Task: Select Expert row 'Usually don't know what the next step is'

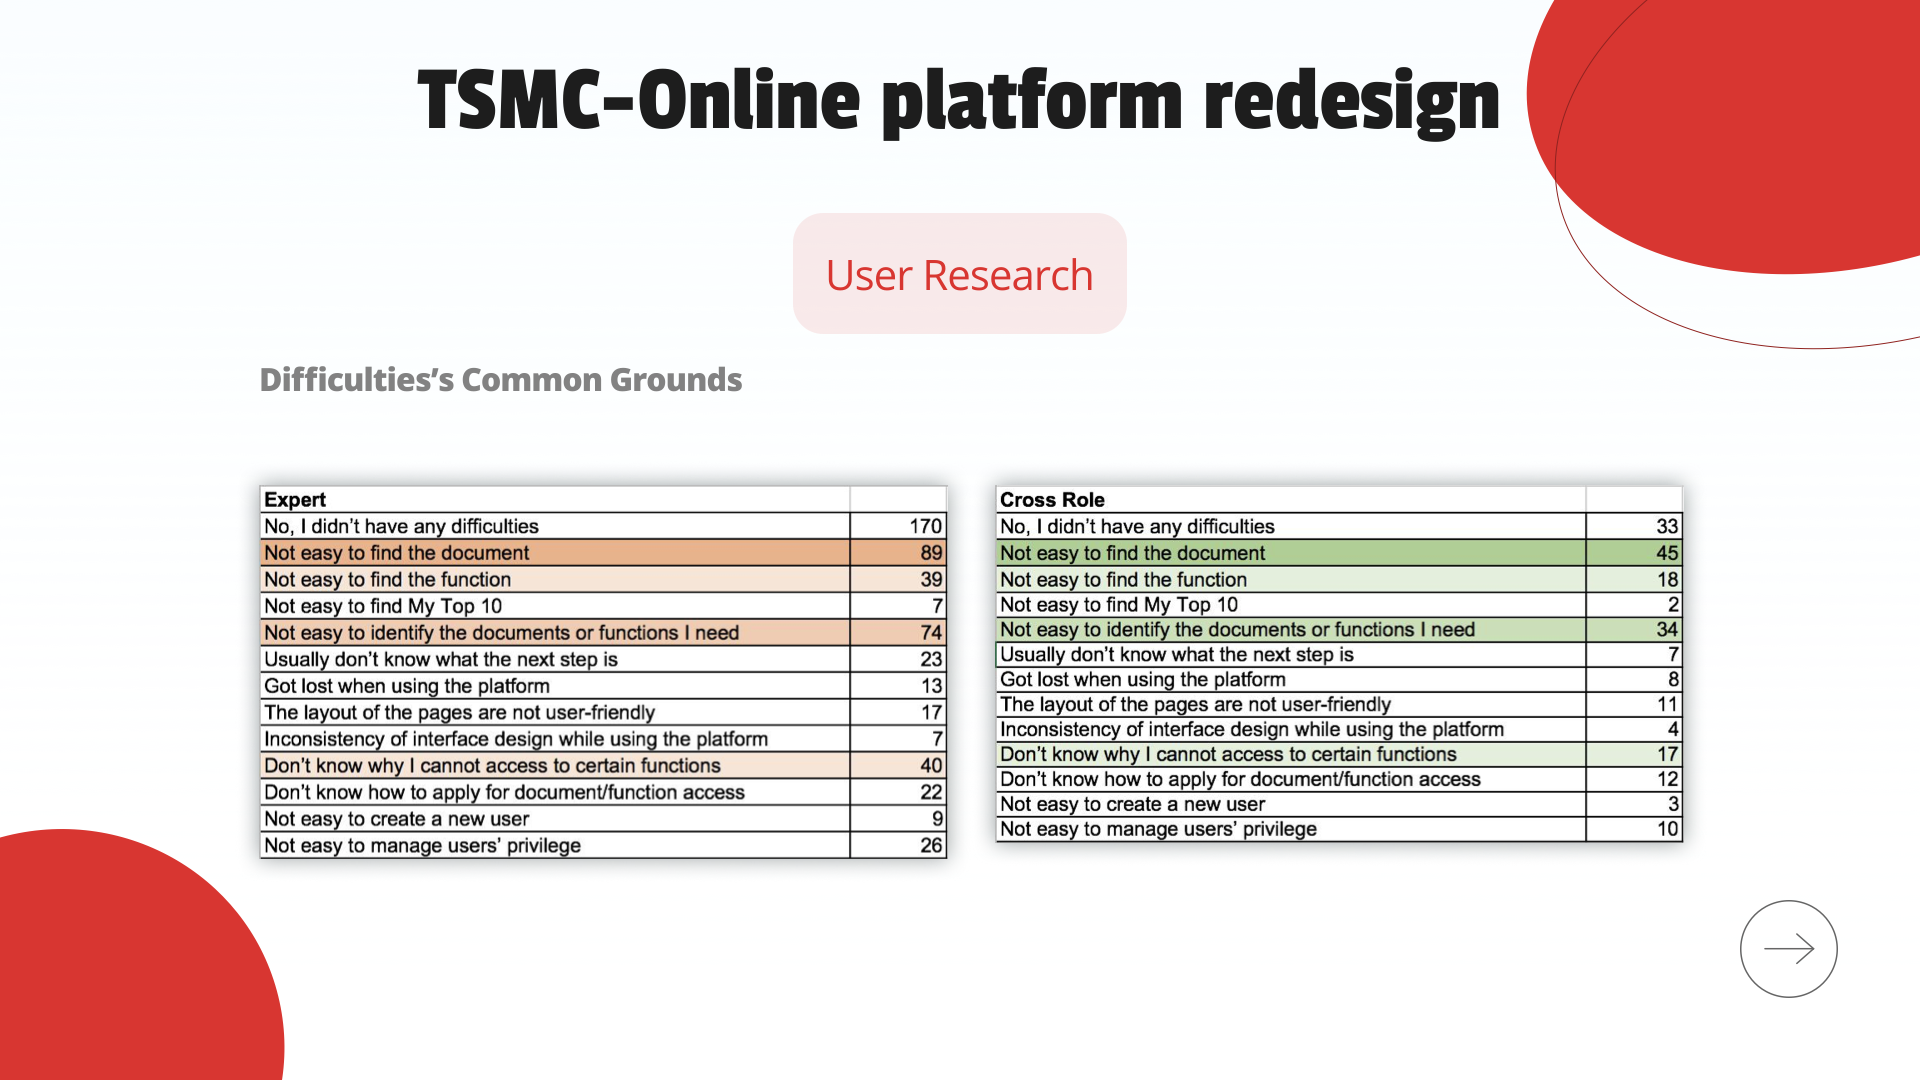Action: point(603,659)
